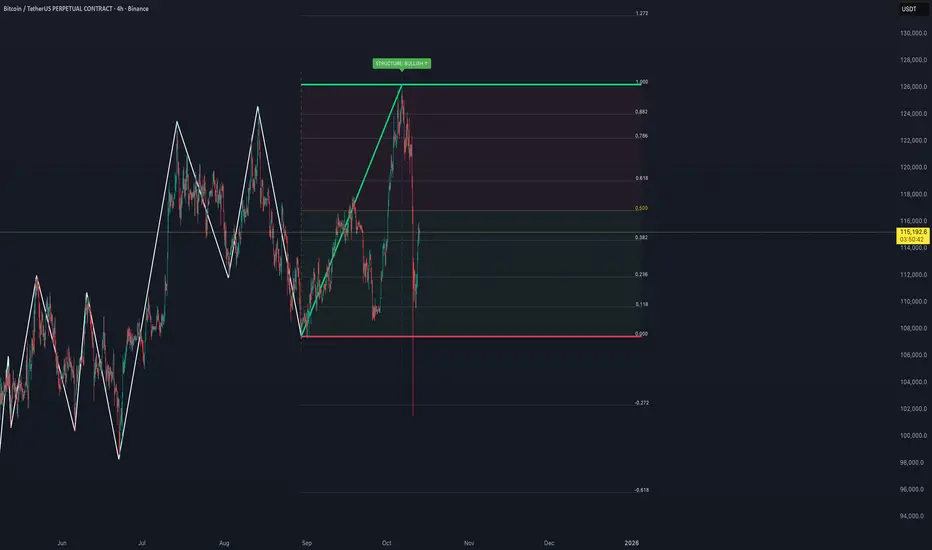This screenshot has width=932, height=550.
Task: Click 94,000.0 on the price scale
Action: coord(914,516)
